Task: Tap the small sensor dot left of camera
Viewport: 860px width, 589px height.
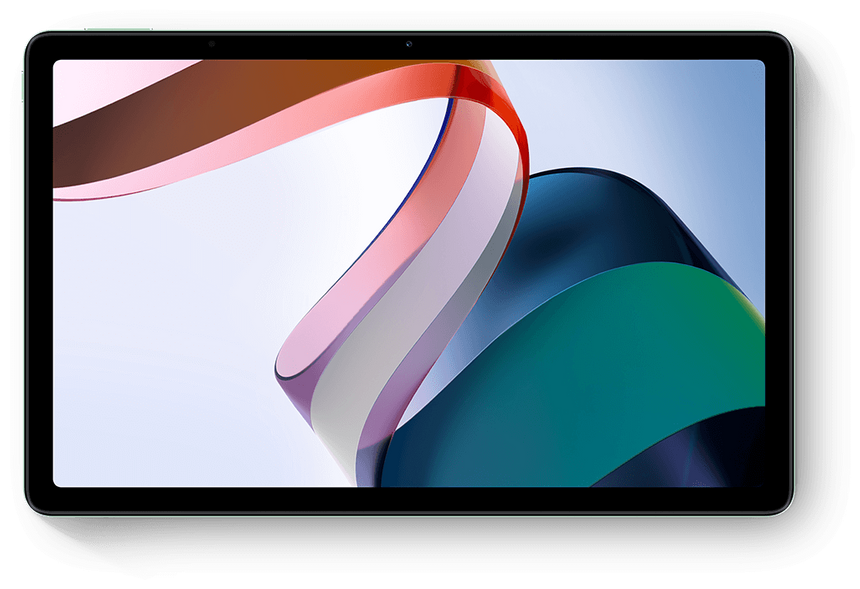Action: click(212, 44)
